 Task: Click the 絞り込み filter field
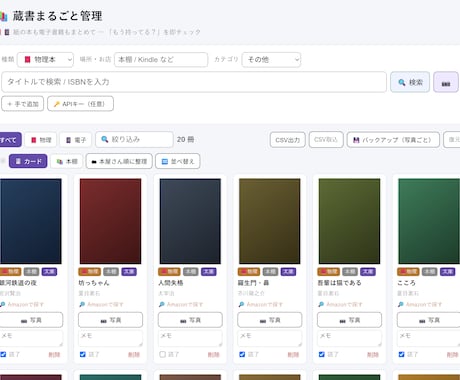point(134,139)
